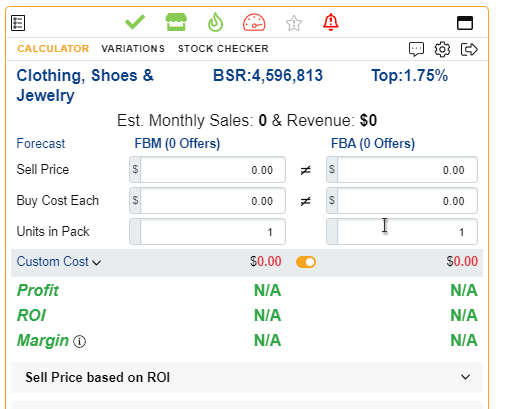
Task: Click the green storefront icon
Action: pos(176,22)
